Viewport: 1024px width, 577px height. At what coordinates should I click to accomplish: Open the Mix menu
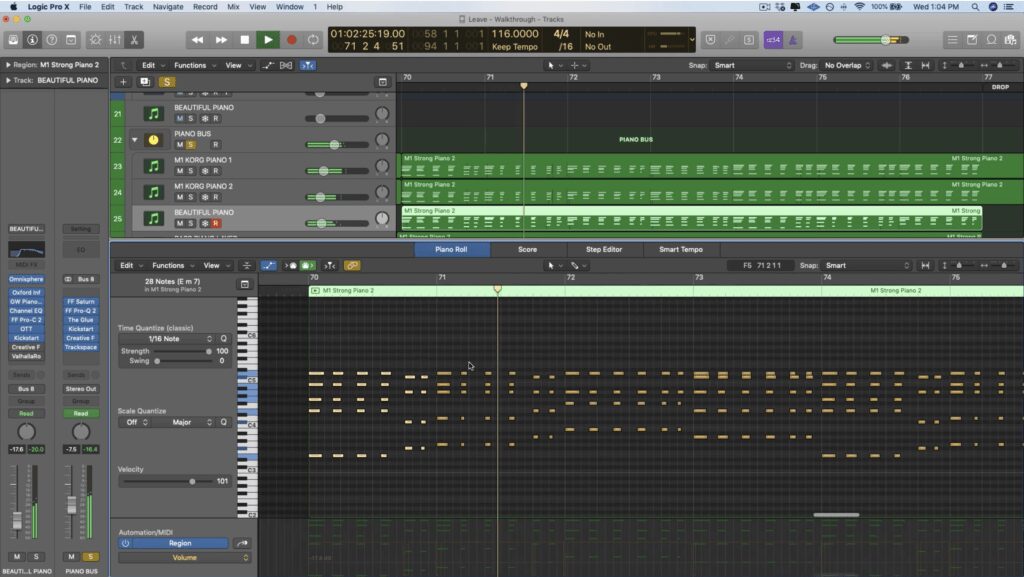(x=233, y=7)
